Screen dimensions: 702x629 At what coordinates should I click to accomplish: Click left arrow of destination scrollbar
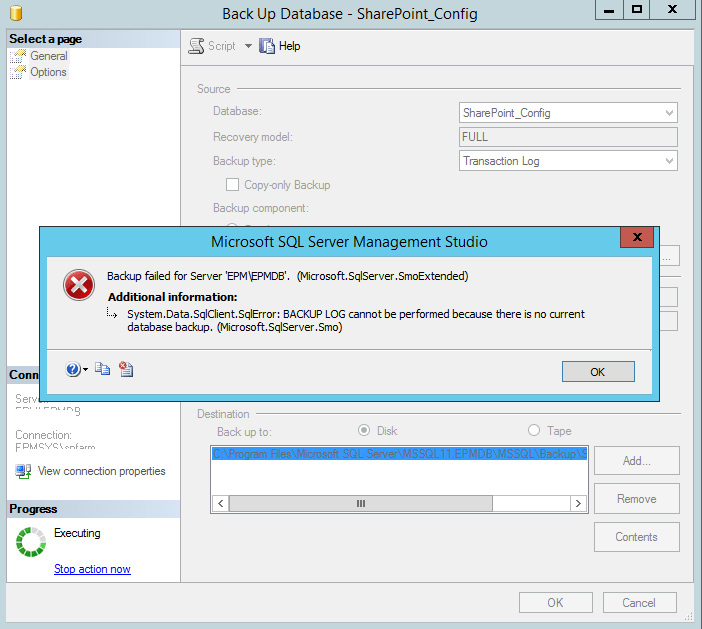tap(221, 504)
